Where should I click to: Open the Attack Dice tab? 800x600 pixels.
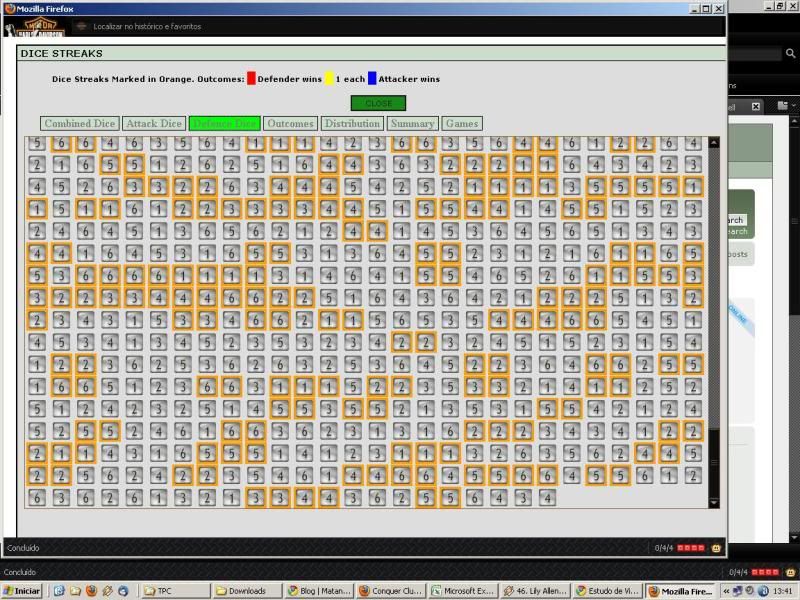[x=154, y=123]
